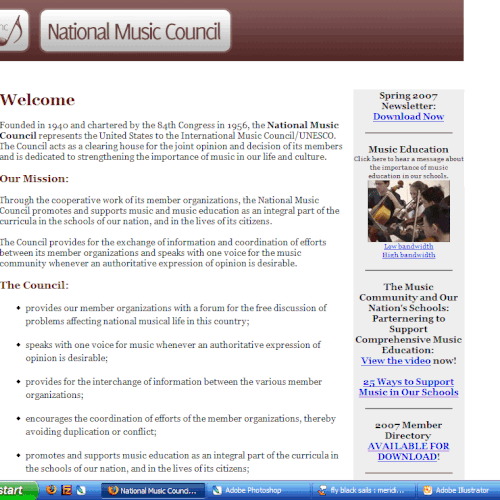This screenshot has height=500, width=500.
Task: Switch to Adobe Photoshop taskbar button
Action: click(x=258, y=490)
